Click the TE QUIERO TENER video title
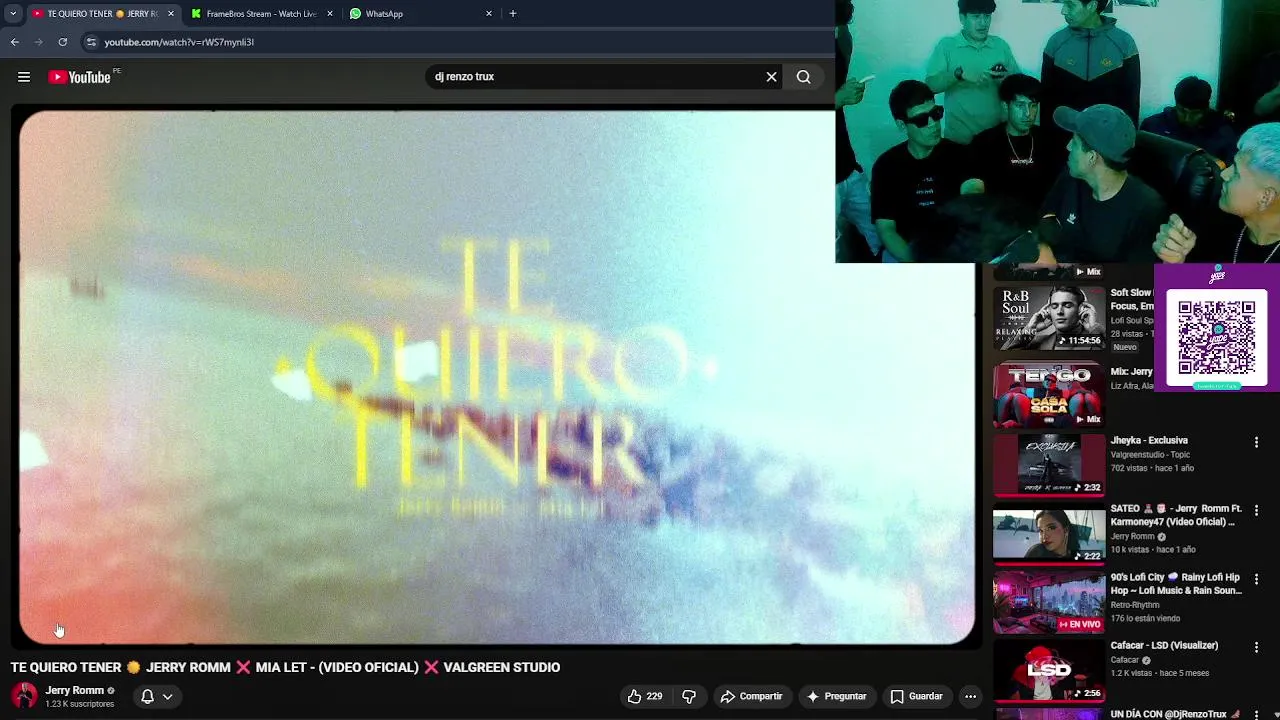This screenshot has width=1280, height=720. coord(285,667)
